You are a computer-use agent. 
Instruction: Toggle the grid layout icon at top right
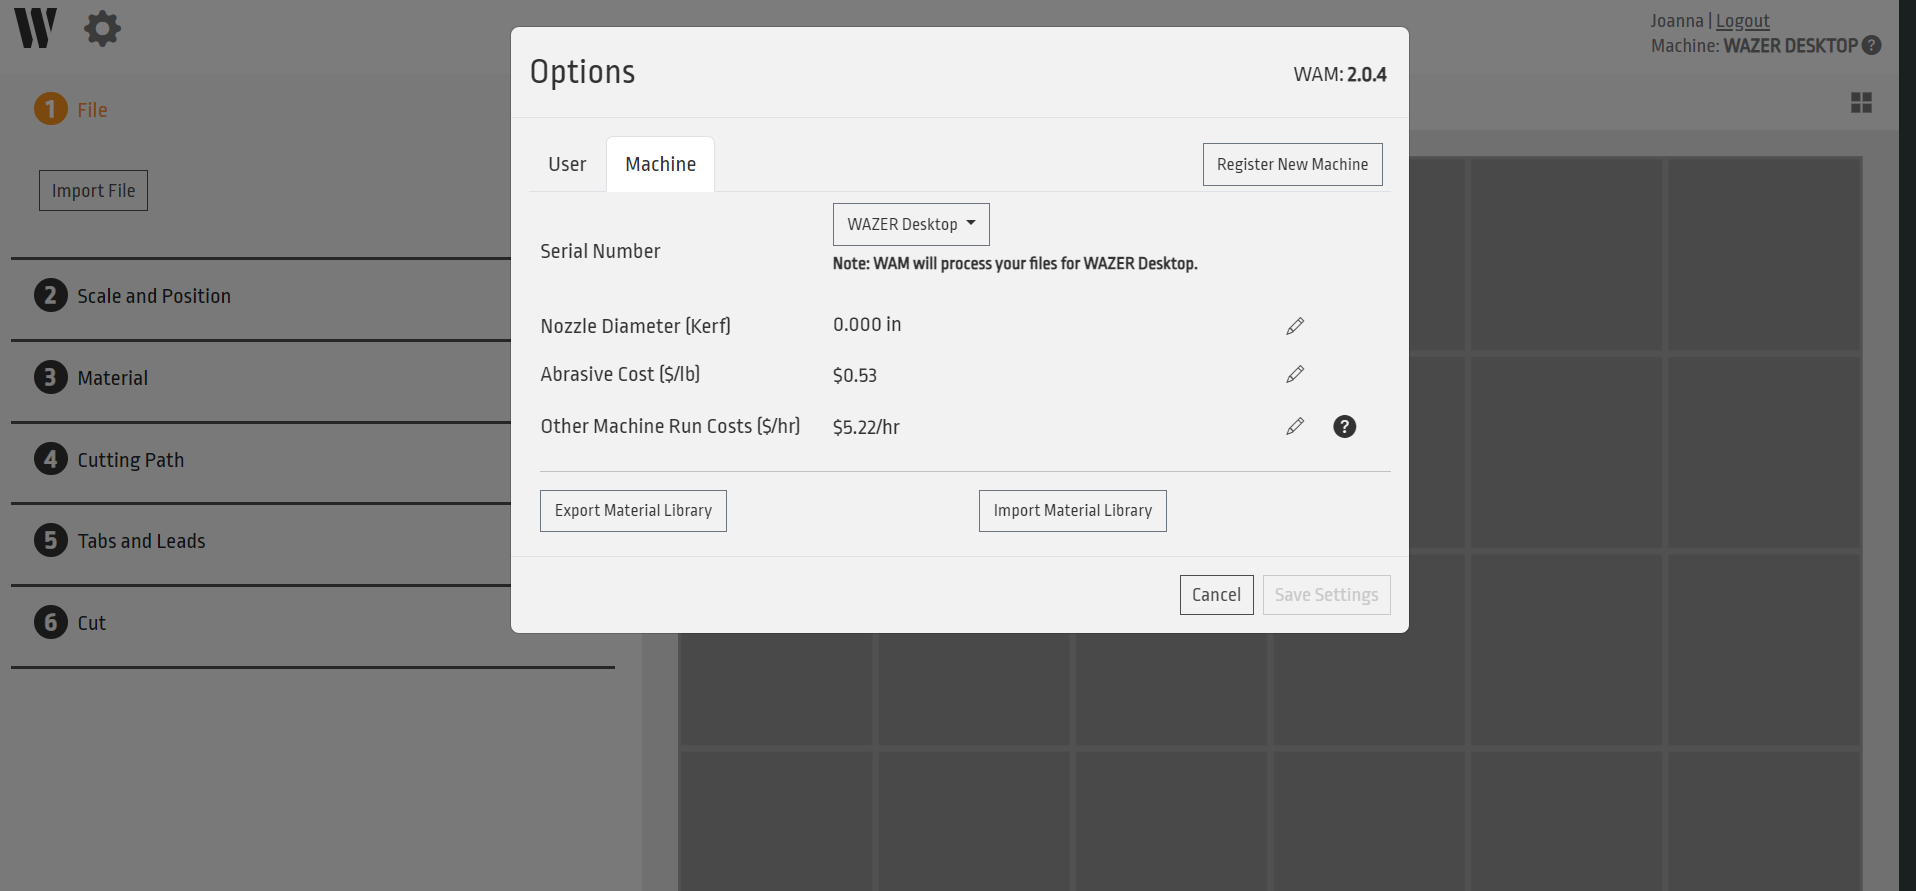click(x=1861, y=103)
